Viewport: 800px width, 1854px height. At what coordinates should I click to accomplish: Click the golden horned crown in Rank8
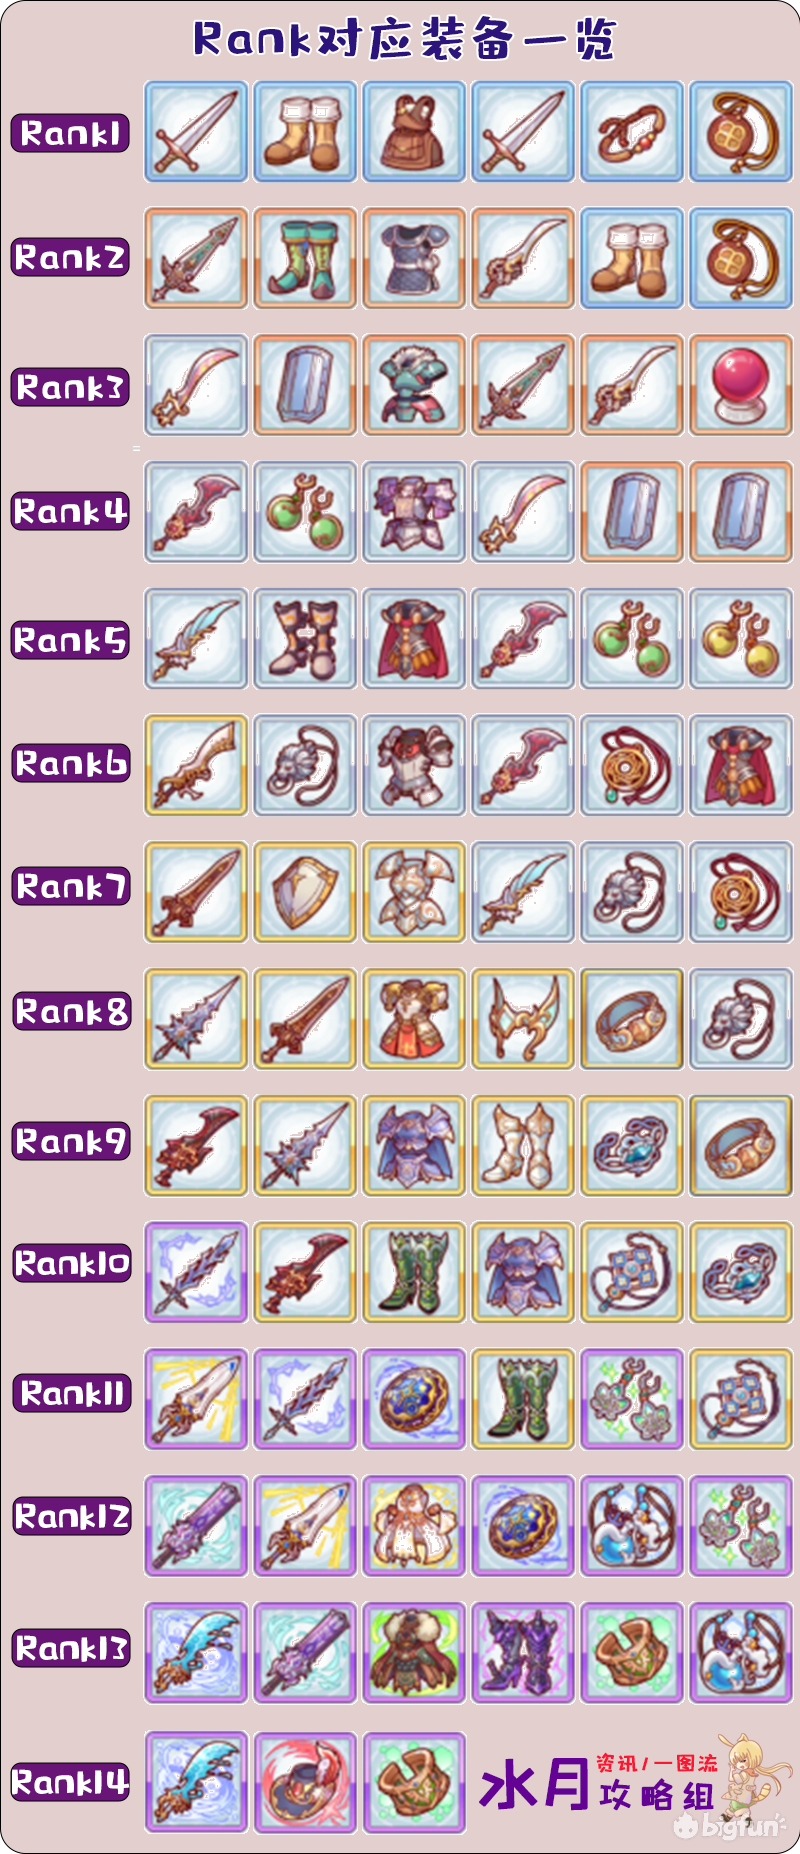523,1018
